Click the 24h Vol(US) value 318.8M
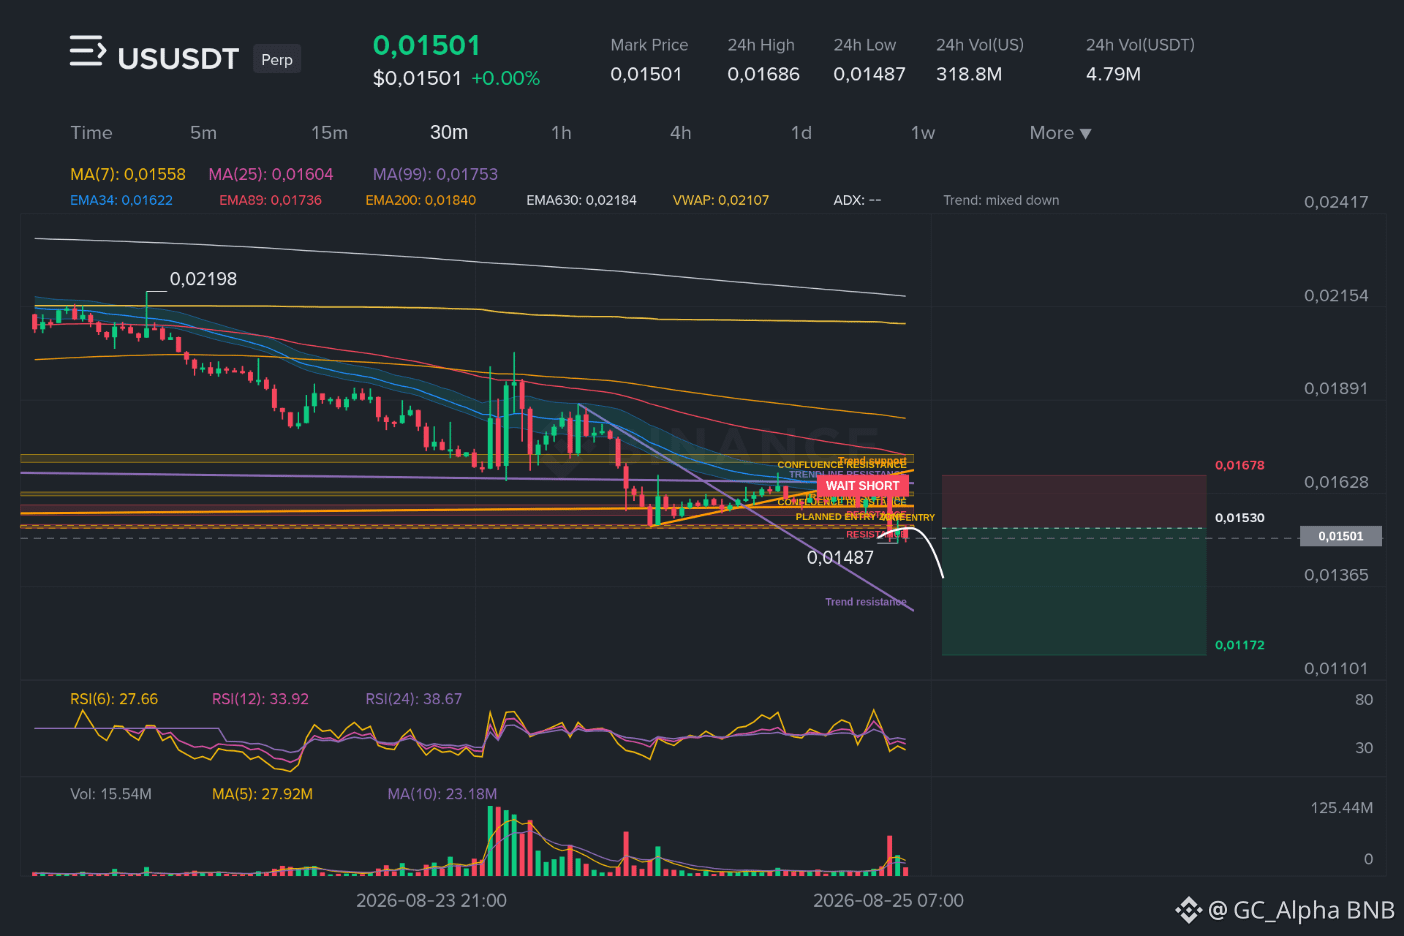 [x=969, y=74]
